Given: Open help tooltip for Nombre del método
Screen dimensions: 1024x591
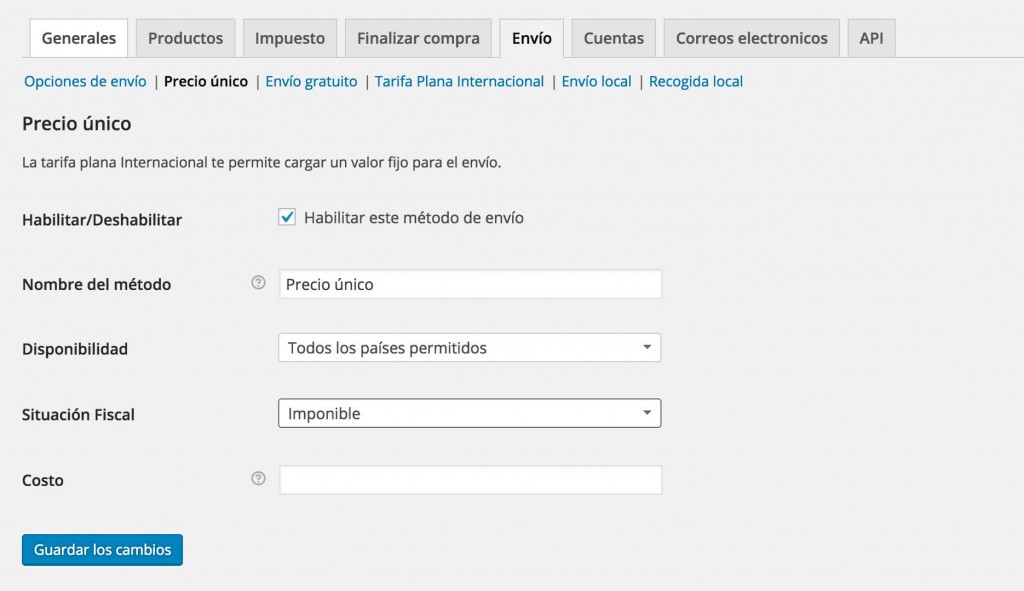Looking at the screenshot, I should coord(259,283).
